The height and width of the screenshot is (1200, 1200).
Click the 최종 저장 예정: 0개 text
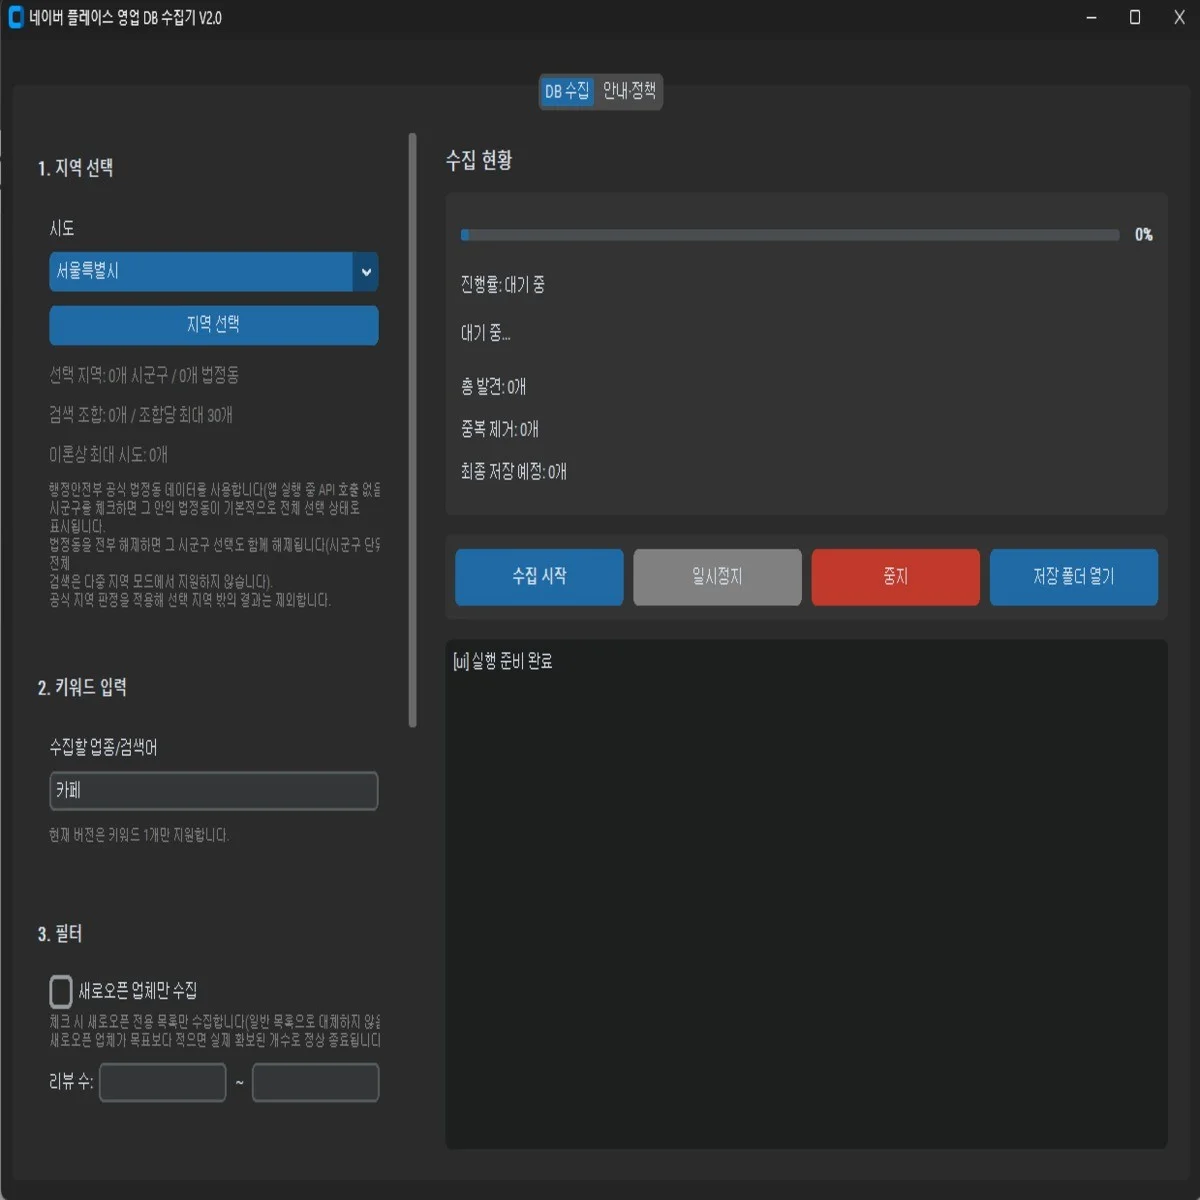coord(514,472)
